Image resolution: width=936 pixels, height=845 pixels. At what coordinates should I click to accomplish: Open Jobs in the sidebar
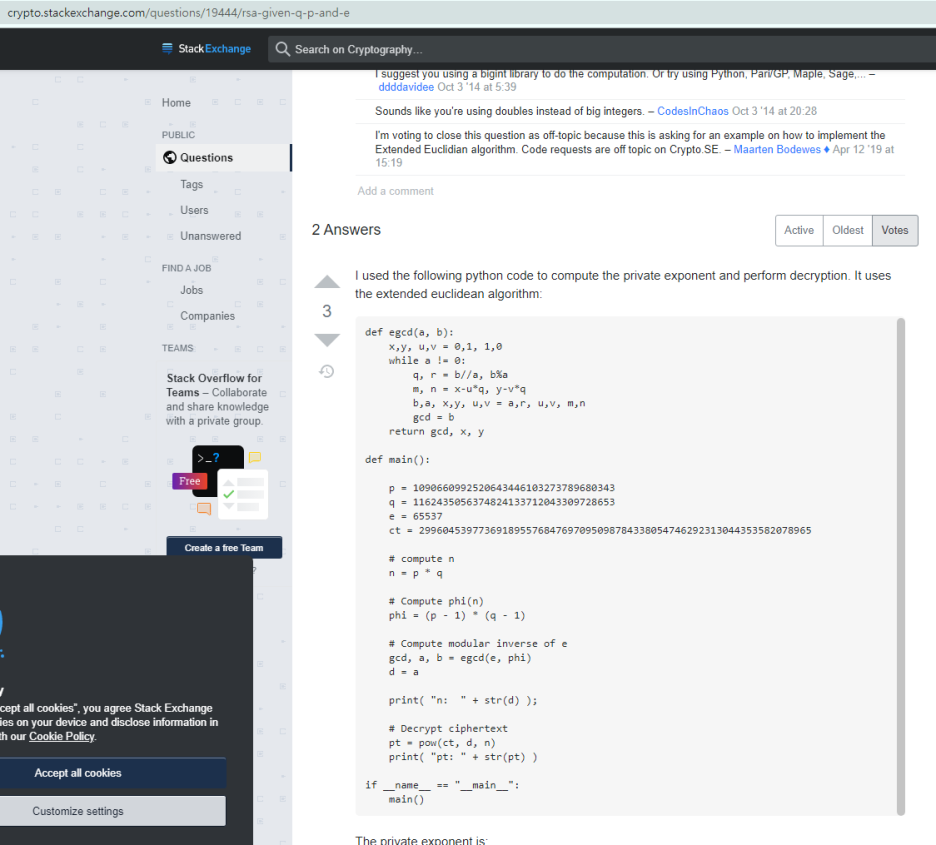(192, 290)
